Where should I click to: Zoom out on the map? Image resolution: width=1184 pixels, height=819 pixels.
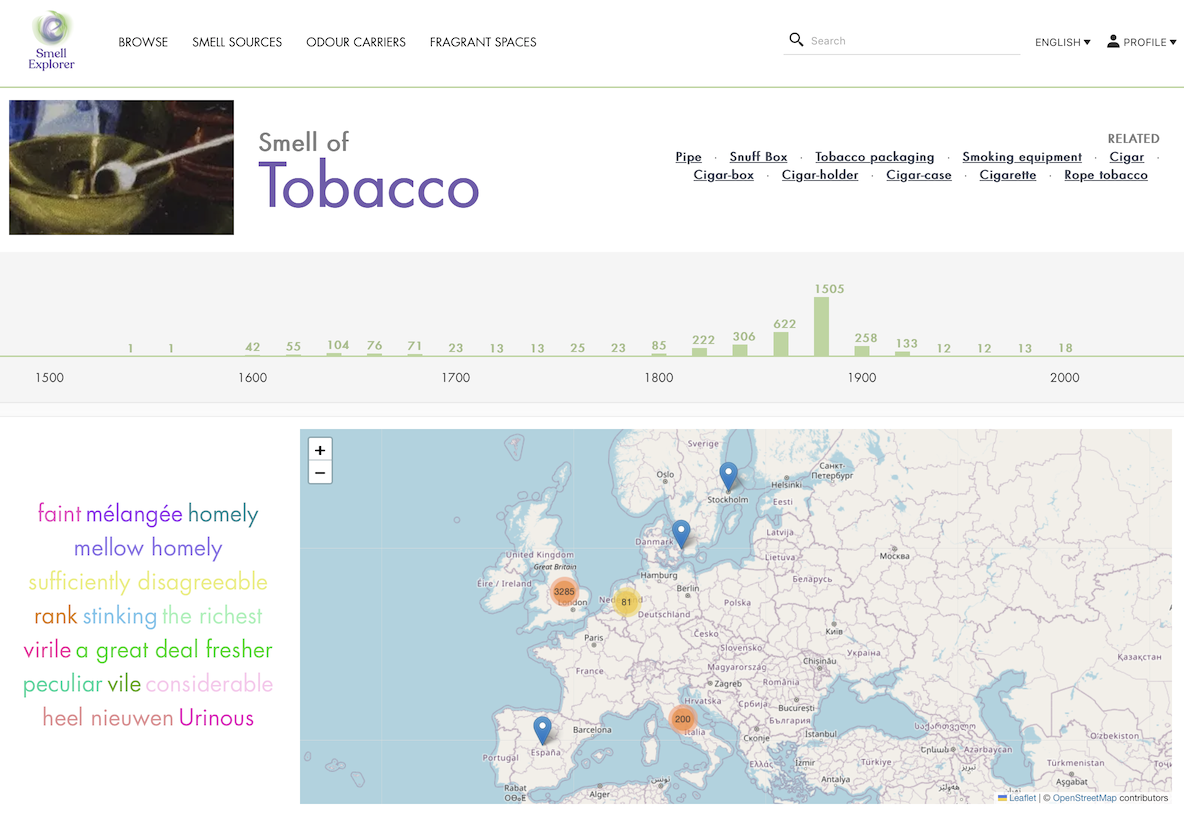coord(320,473)
